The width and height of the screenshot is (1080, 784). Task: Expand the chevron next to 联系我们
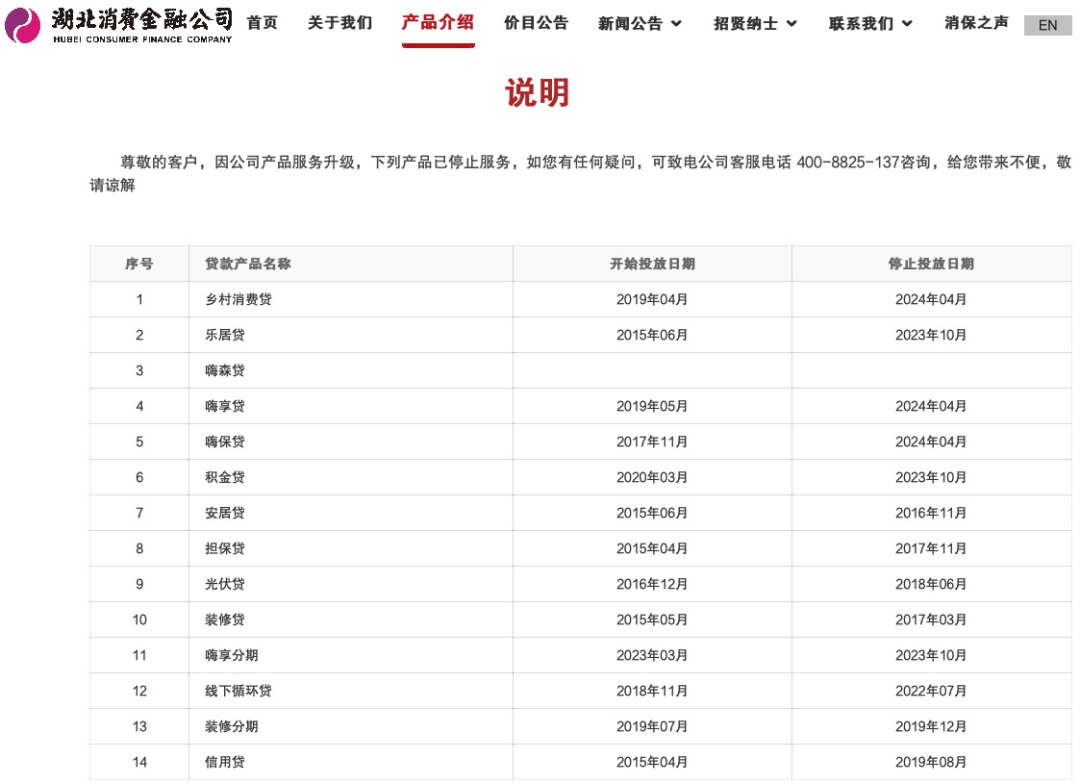pos(907,24)
